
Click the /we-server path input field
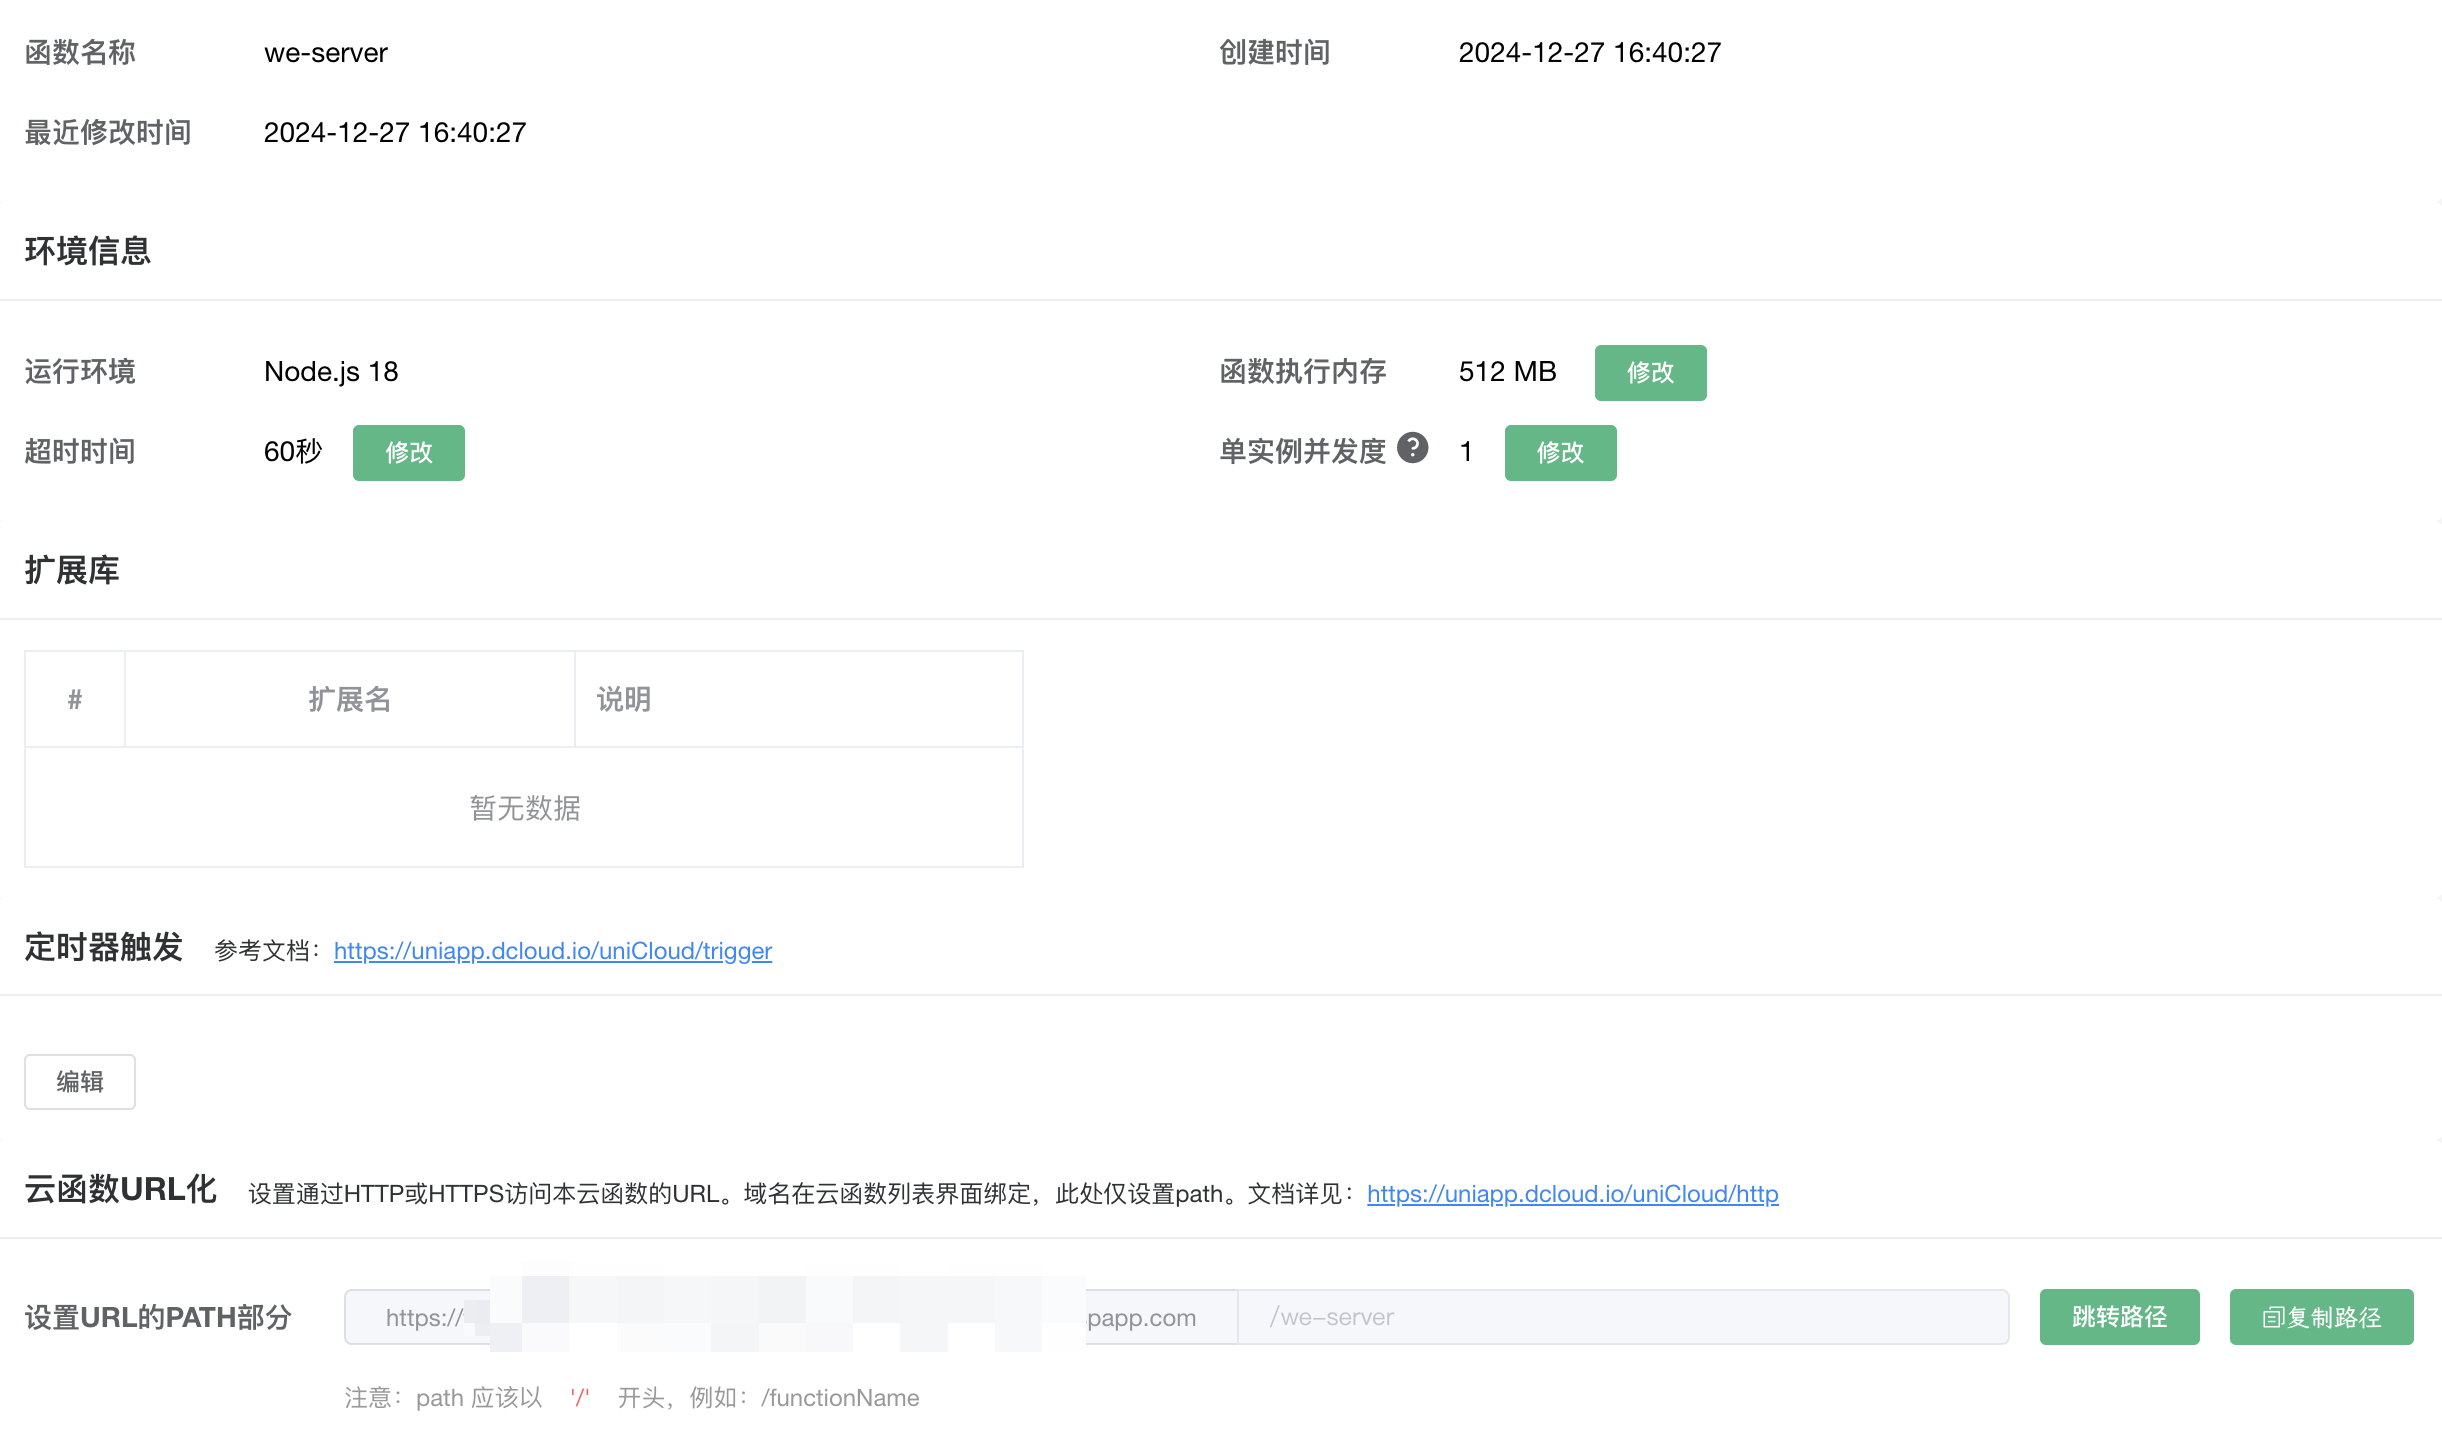tap(1623, 1317)
